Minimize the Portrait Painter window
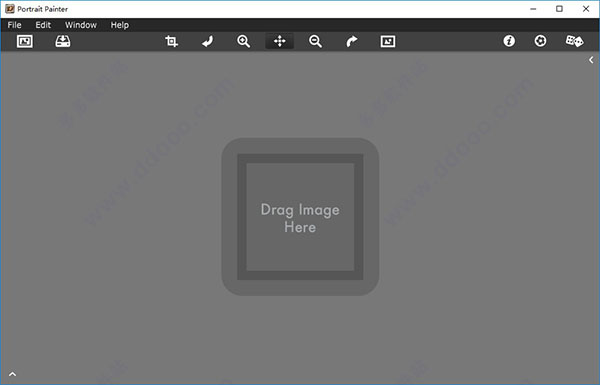Image resolution: width=600 pixels, height=385 pixels. click(533, 9)
